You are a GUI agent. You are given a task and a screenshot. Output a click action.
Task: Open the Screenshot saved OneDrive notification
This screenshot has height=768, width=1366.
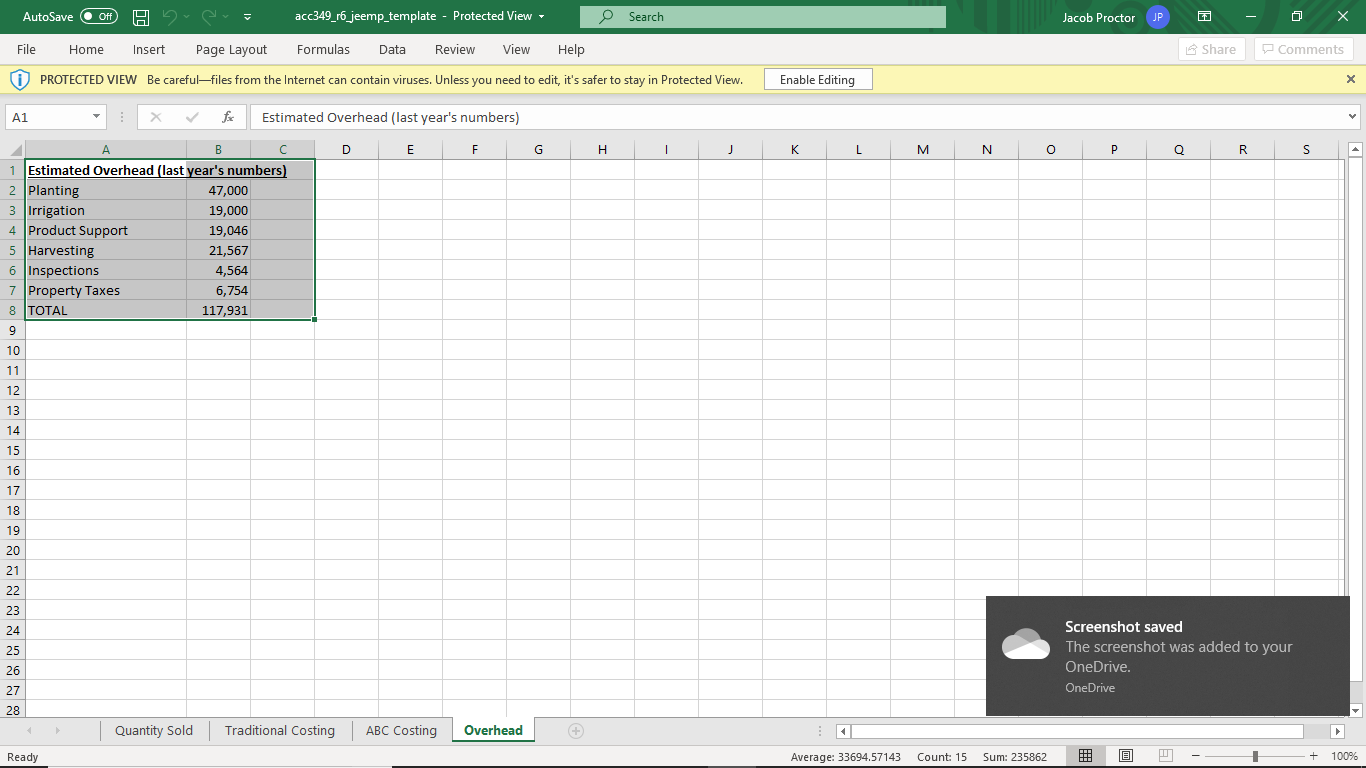click(1168, 656)
